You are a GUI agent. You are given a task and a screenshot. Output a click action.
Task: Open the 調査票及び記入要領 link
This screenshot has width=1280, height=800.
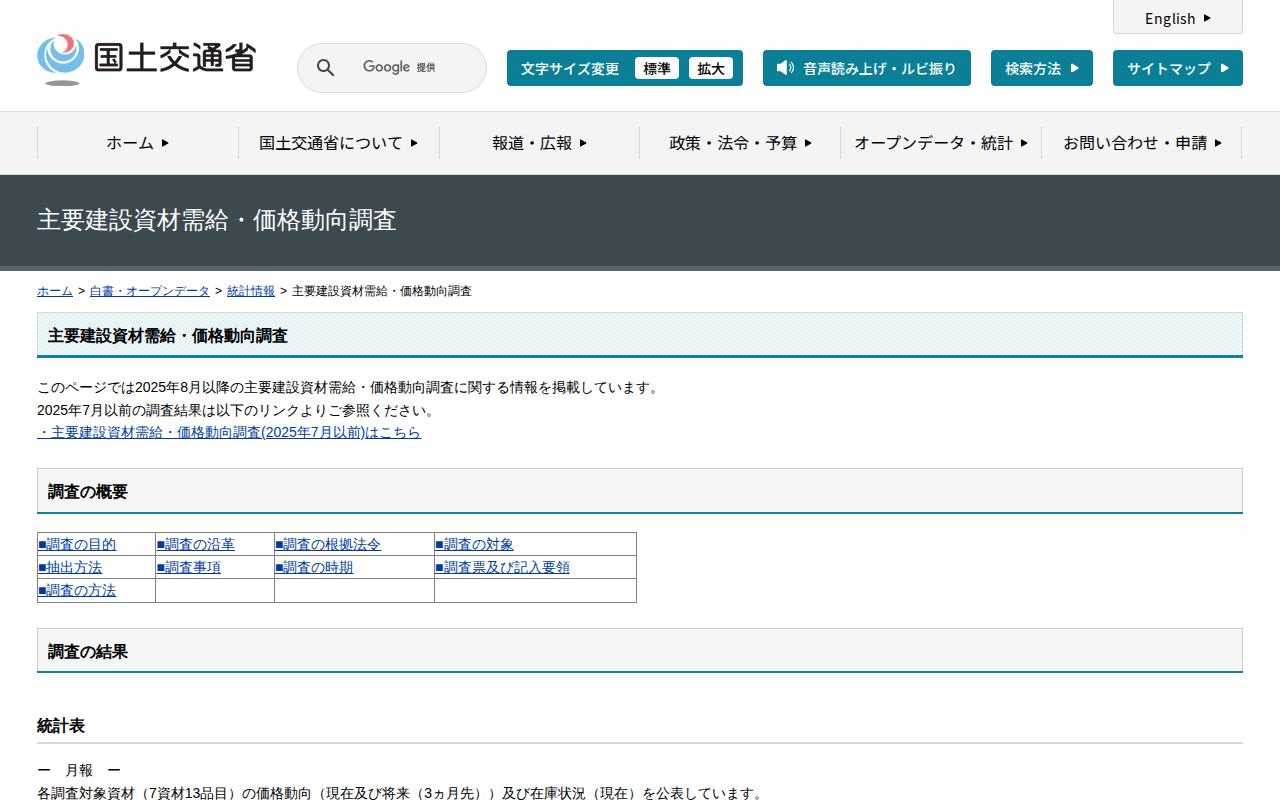coord(502,568)
